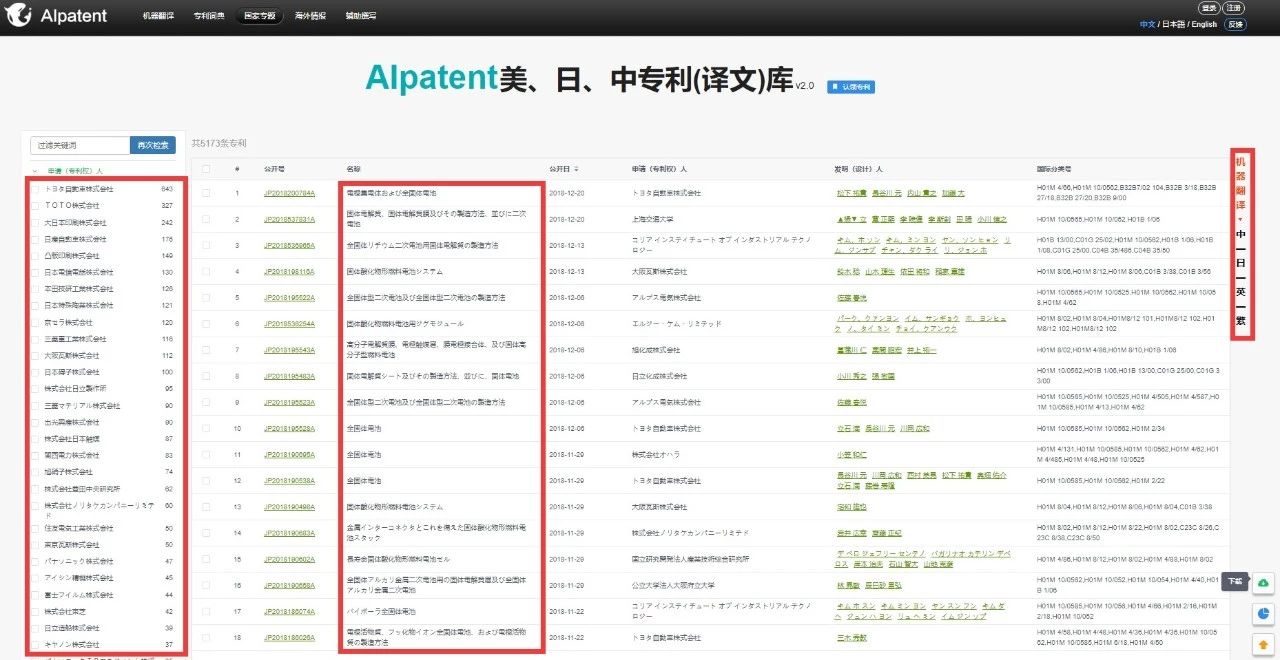This screenshot has width=1280, height=660.
Task: Click title 固体酸化物形燃料電池システム in row 4
Action: [x=396, y=271]
